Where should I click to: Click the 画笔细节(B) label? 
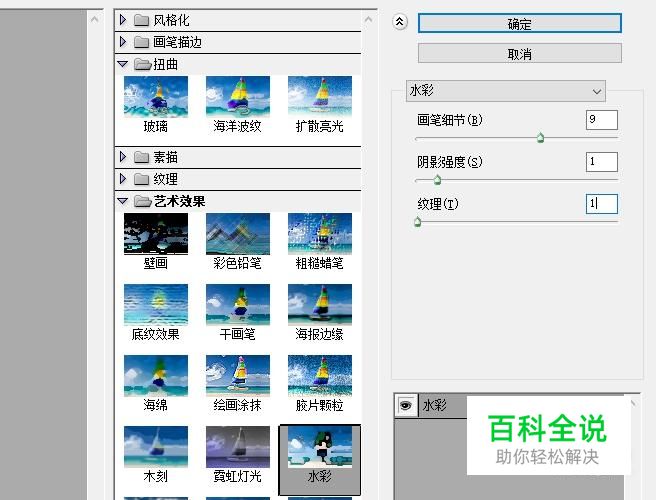[450, 120]
